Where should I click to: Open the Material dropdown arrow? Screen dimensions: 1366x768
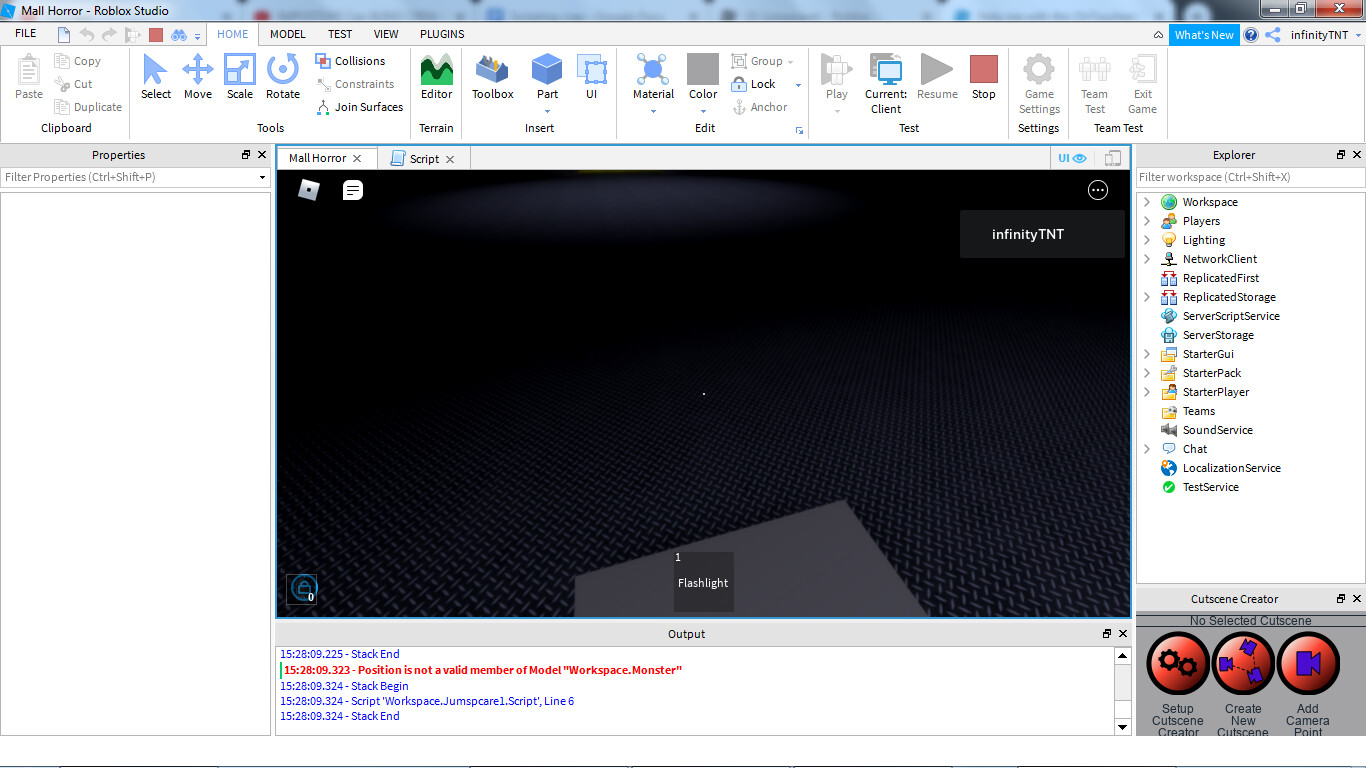(x=653, y=110)
